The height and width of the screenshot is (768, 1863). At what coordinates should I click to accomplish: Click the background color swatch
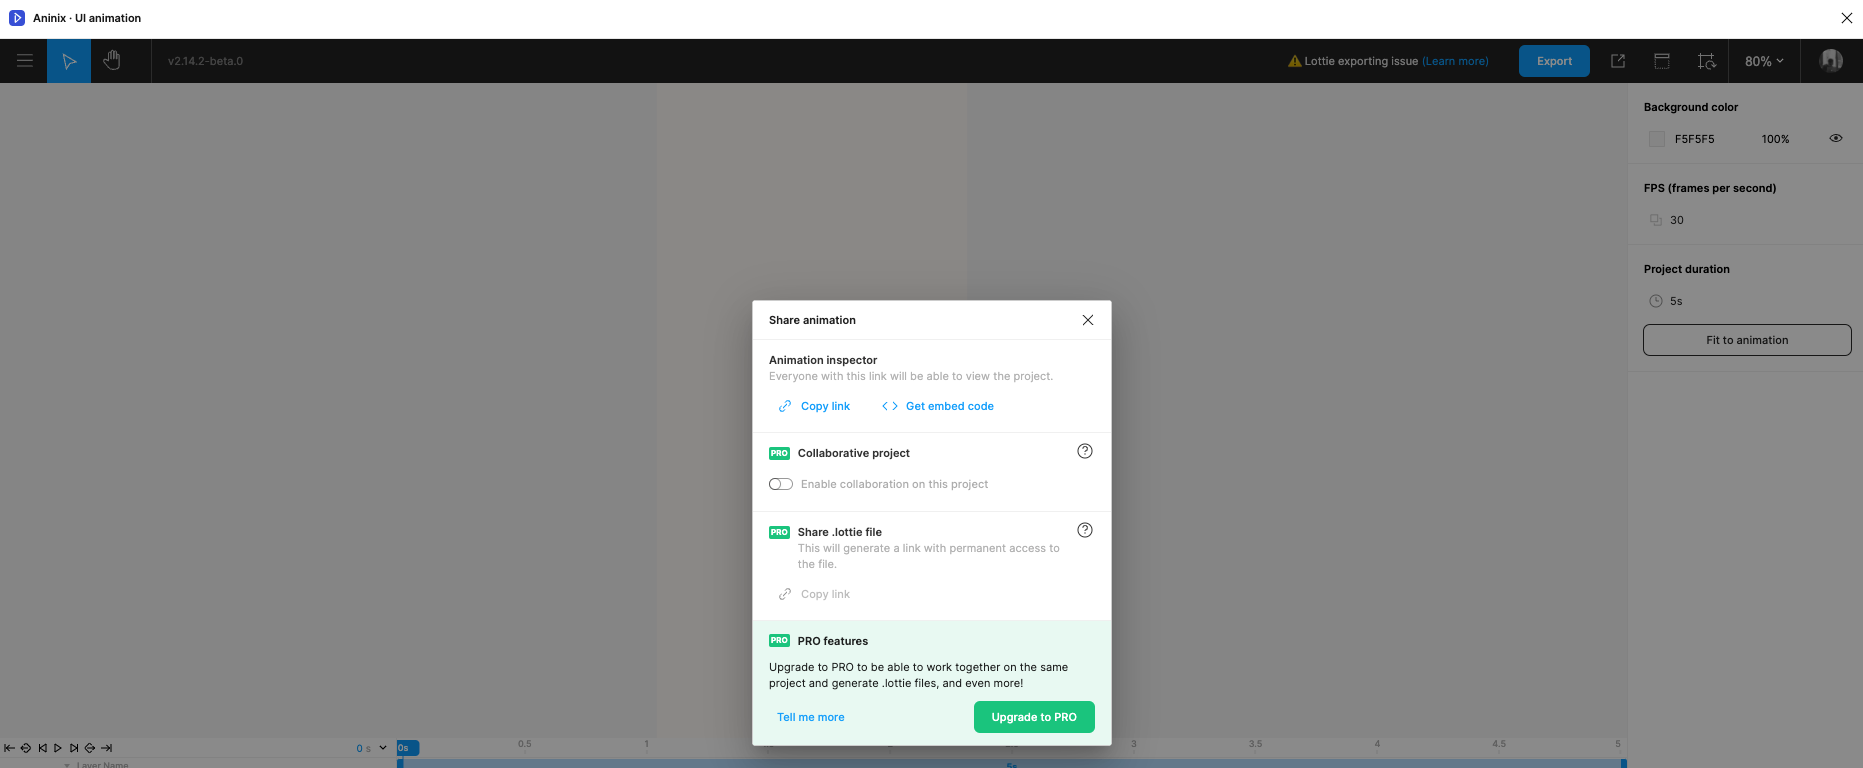1657,139
